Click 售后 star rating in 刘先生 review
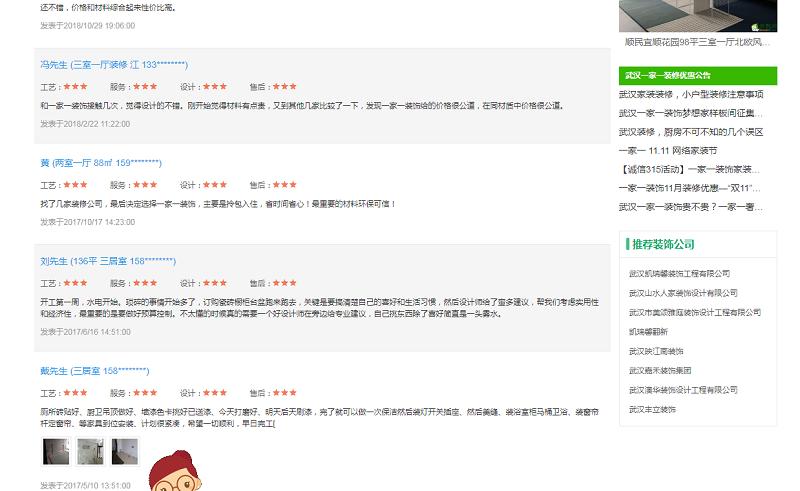This screenshot has width=800, height=491. pyautogui.click(x=285, y=283)
